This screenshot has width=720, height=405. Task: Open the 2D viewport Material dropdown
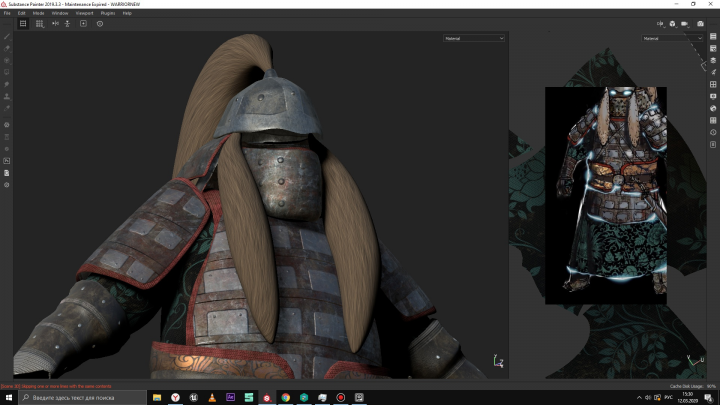pyautogui.click(x=673, y=38)
